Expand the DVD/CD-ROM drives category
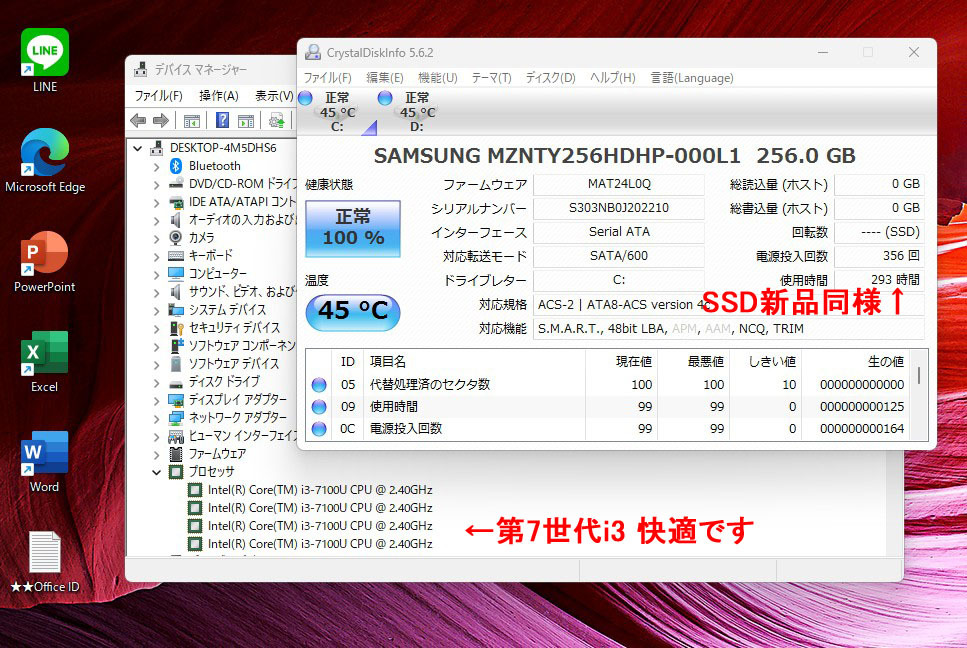This screenshot has width=967, height=648. (156, 184)
